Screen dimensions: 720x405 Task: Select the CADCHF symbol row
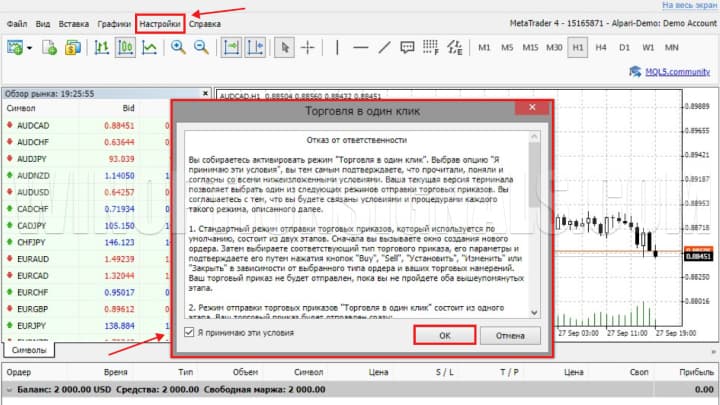(x=86, y=209)
